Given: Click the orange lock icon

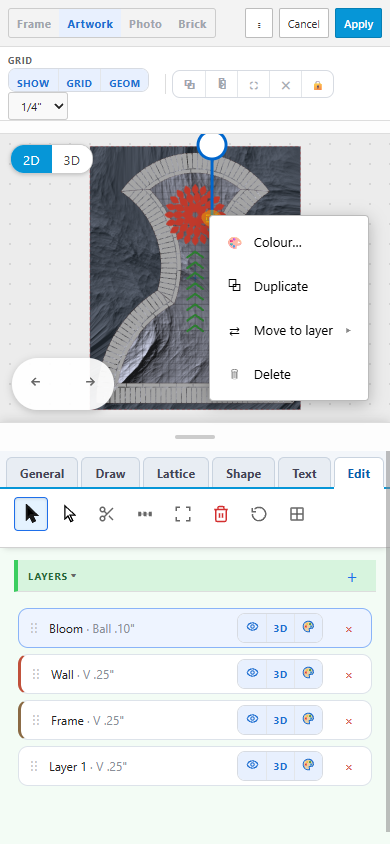Looking at the screenshot, I should click(x=317, y=85).
